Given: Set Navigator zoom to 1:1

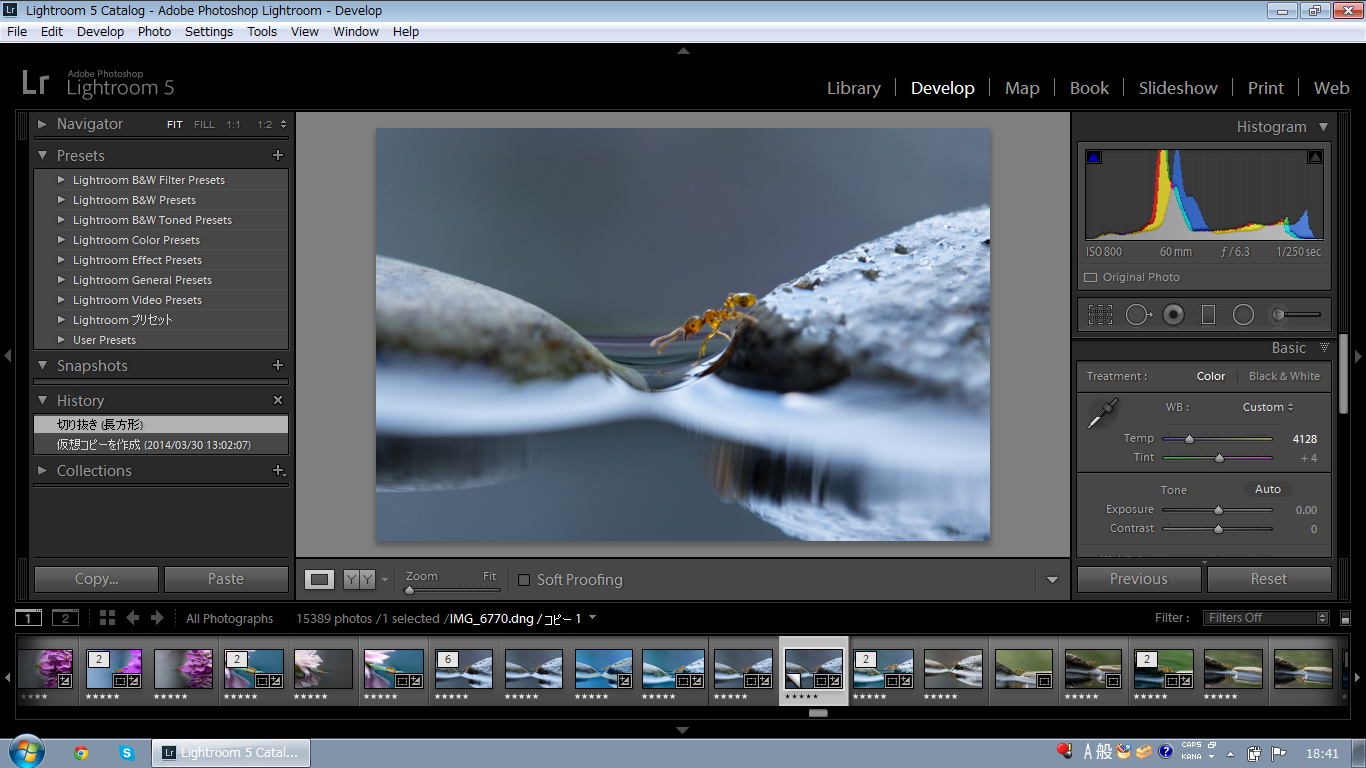Looking at the screenshot, I should [233, 125].
